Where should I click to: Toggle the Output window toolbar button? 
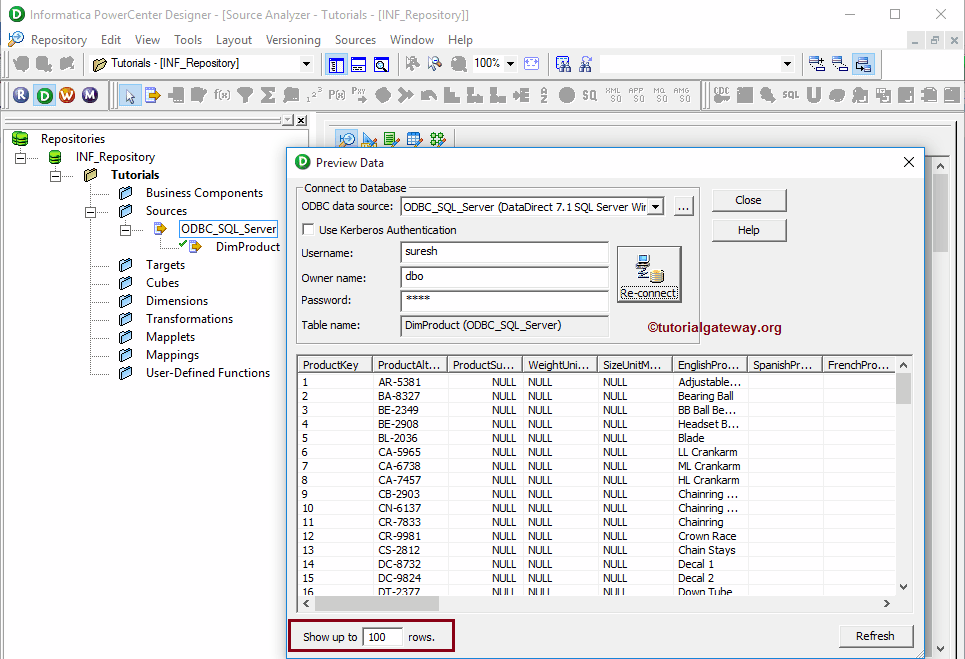click(x=358, y=64)
